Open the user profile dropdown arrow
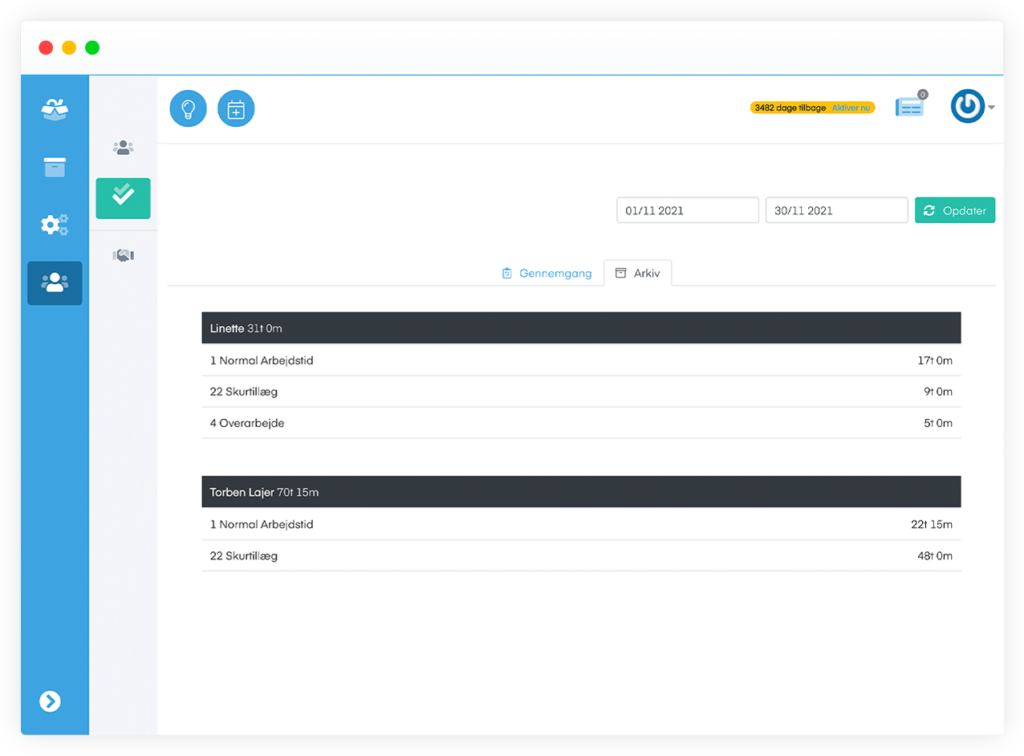Image resolution: width=1024 pixels, height=756 pixels. pyautogui.click(x=991, y=108)
